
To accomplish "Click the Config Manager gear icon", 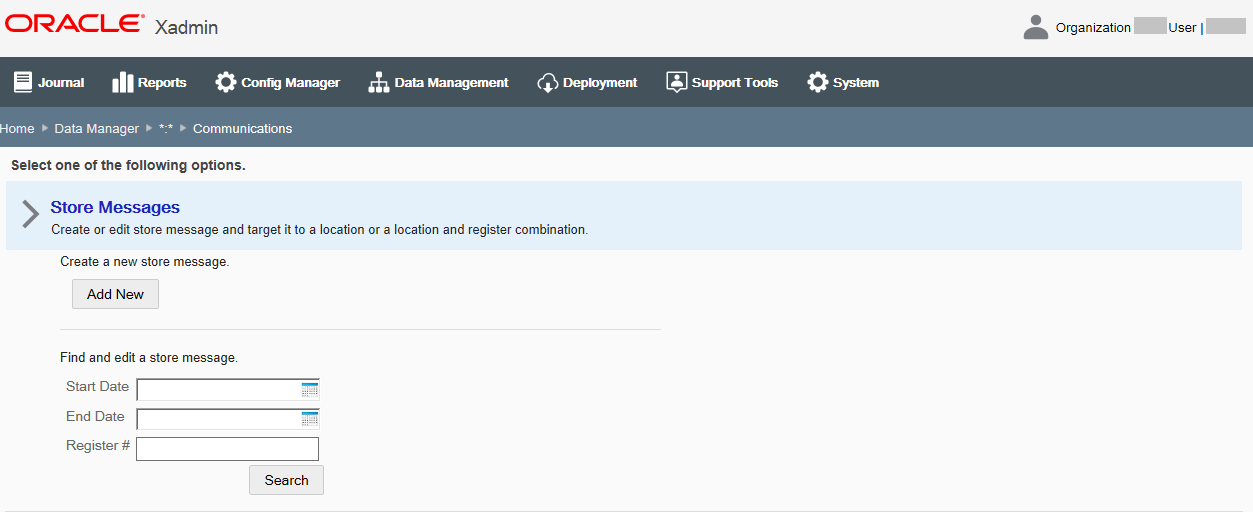I will pos(226,82).
